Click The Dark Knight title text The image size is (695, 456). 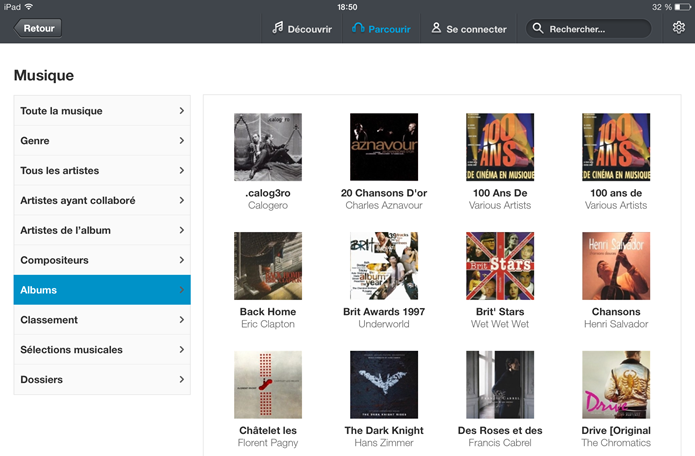click(384, 431)
